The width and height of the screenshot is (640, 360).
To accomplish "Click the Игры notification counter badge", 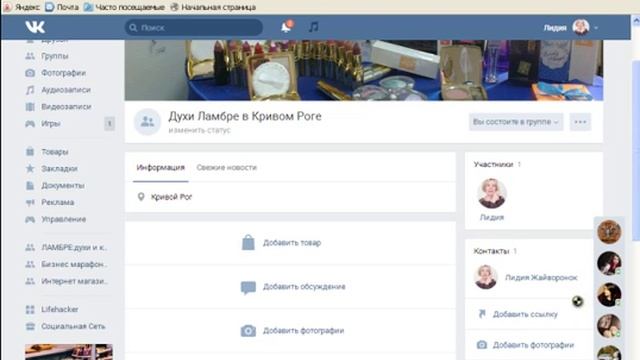I will [109, 123].
